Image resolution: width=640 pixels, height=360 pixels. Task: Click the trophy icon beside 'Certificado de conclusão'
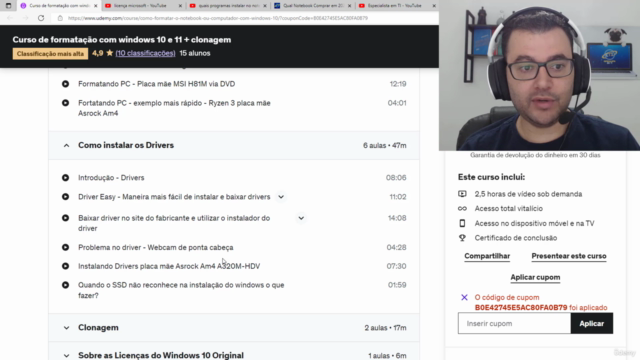462,238
